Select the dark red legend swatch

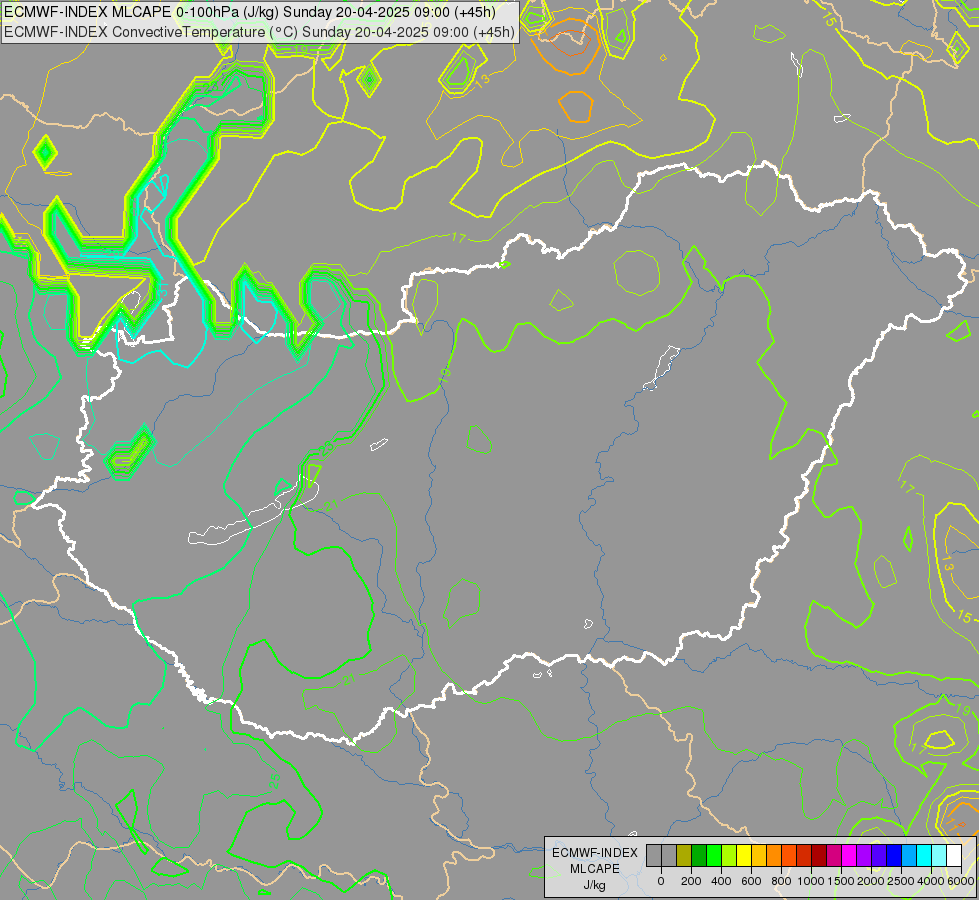(819, 855)
